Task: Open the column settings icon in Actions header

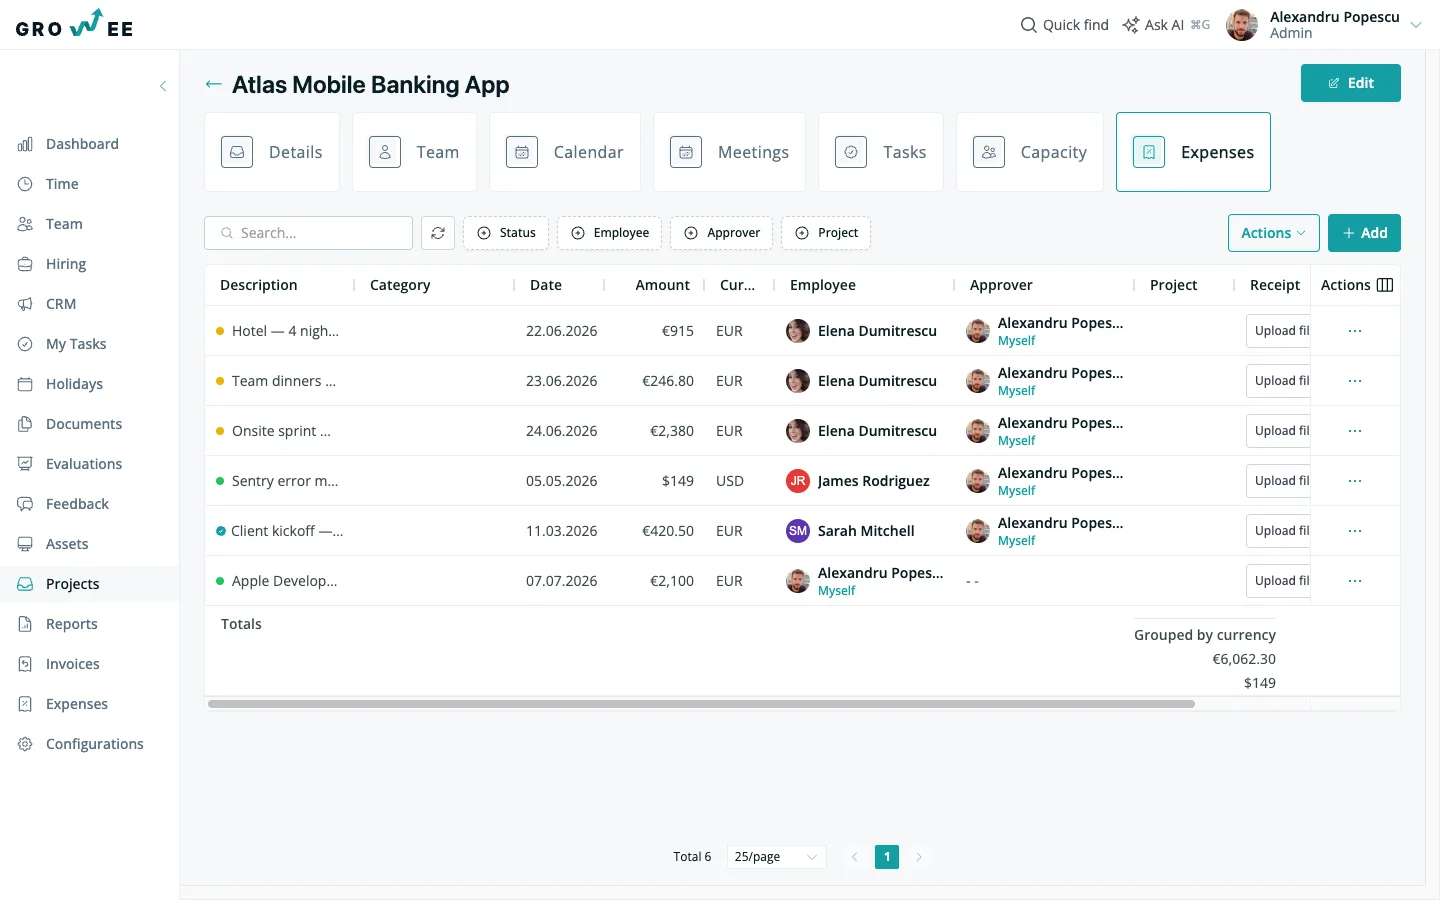Action: pyautogui.click(x=1385, y=285)
